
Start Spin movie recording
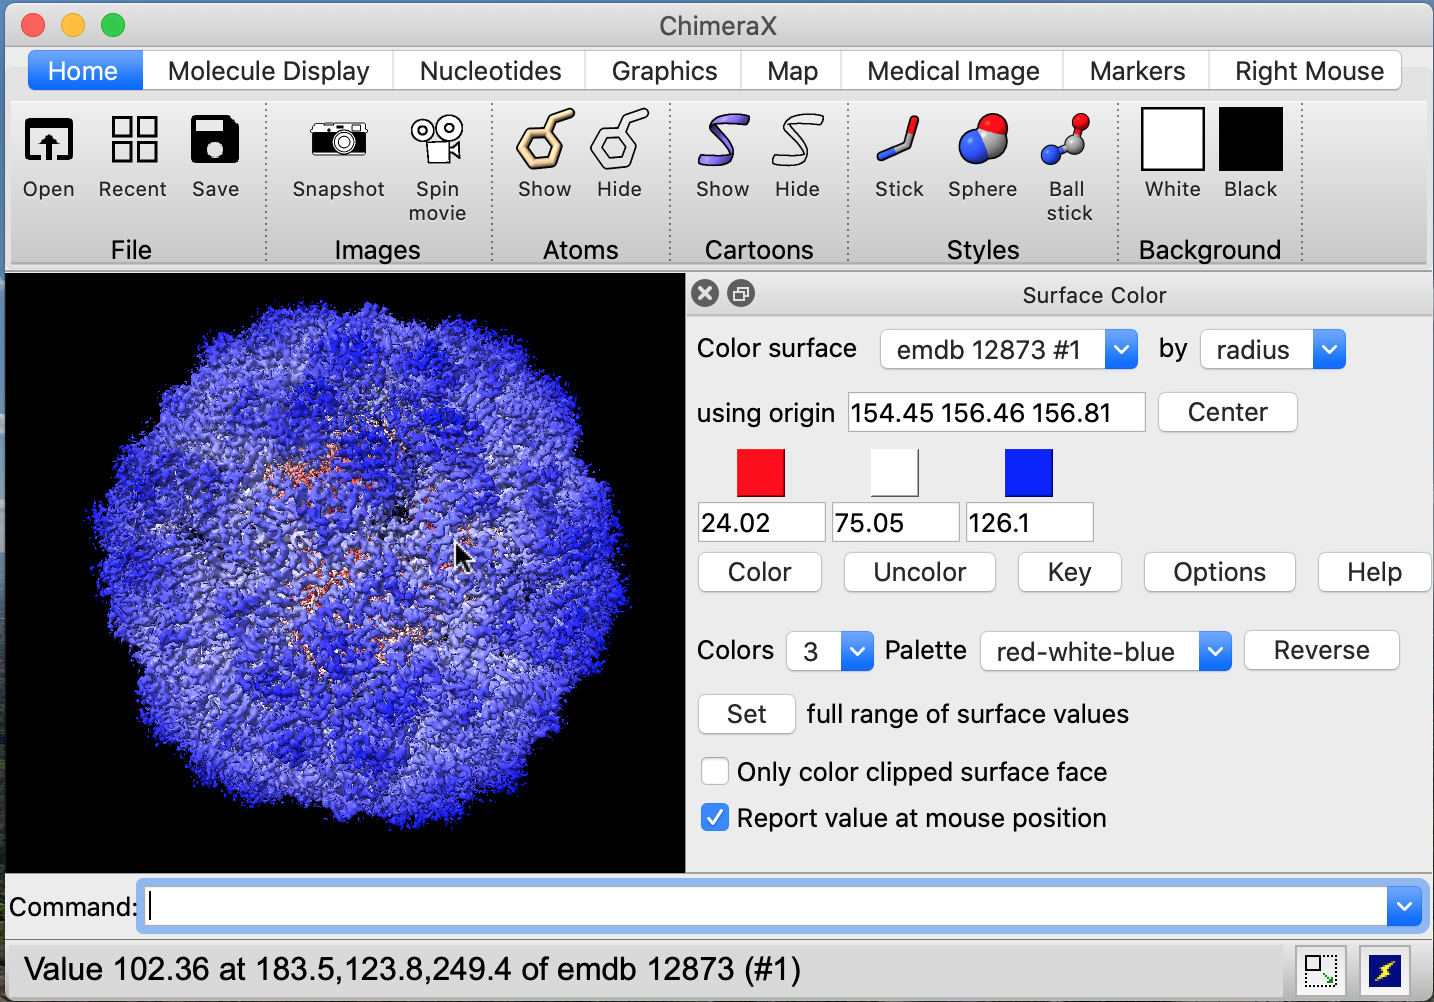[437, 140]
